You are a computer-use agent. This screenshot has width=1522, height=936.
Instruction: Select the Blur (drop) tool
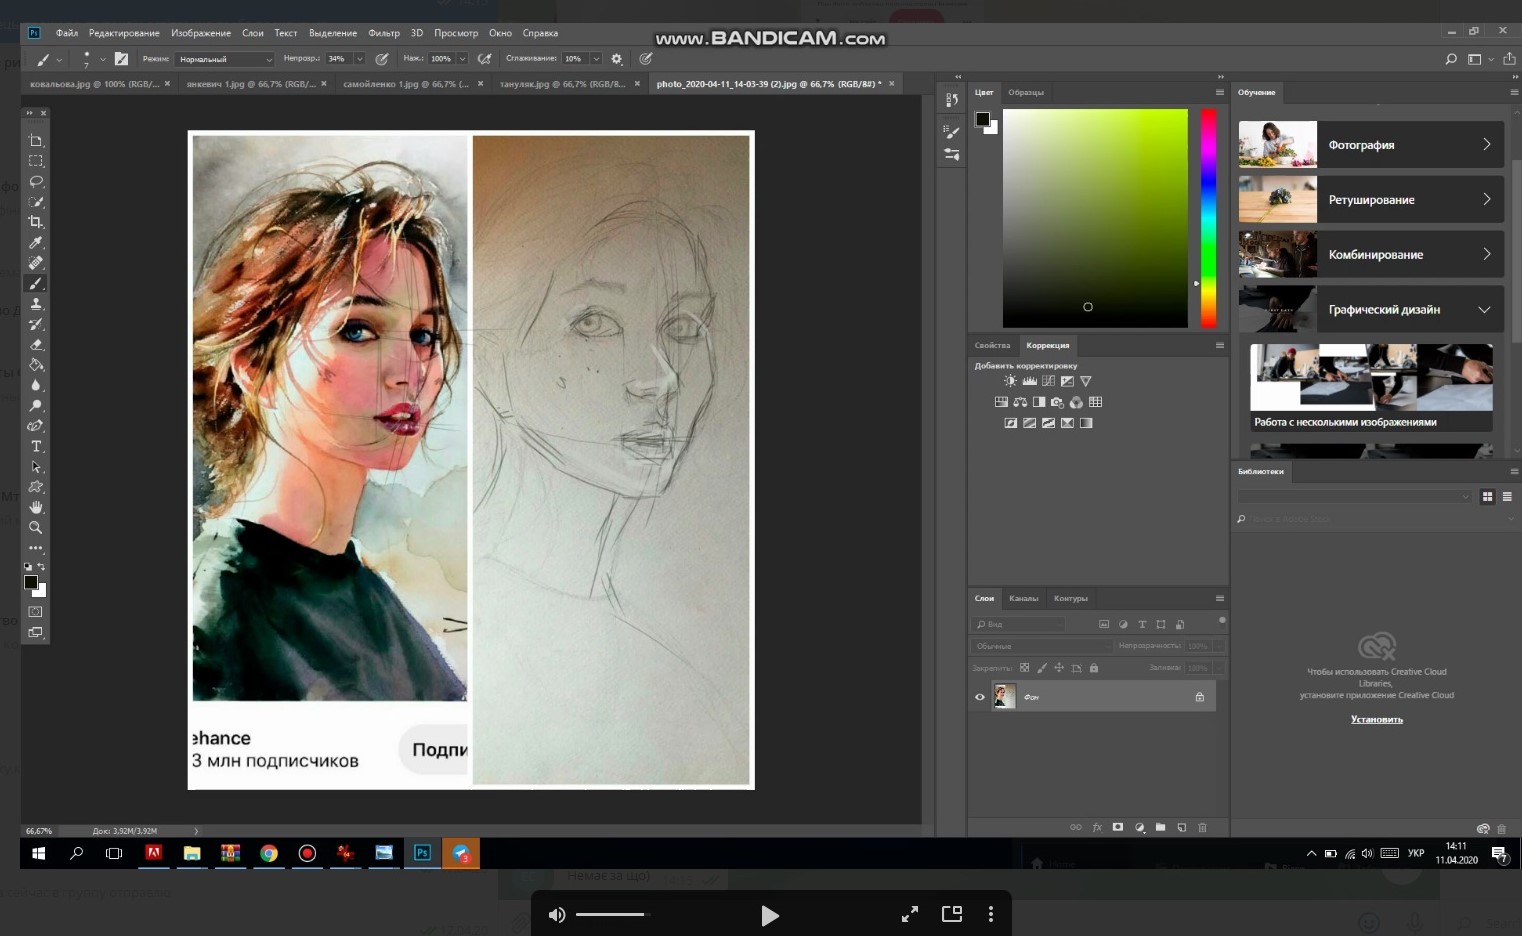coord(36,385)
